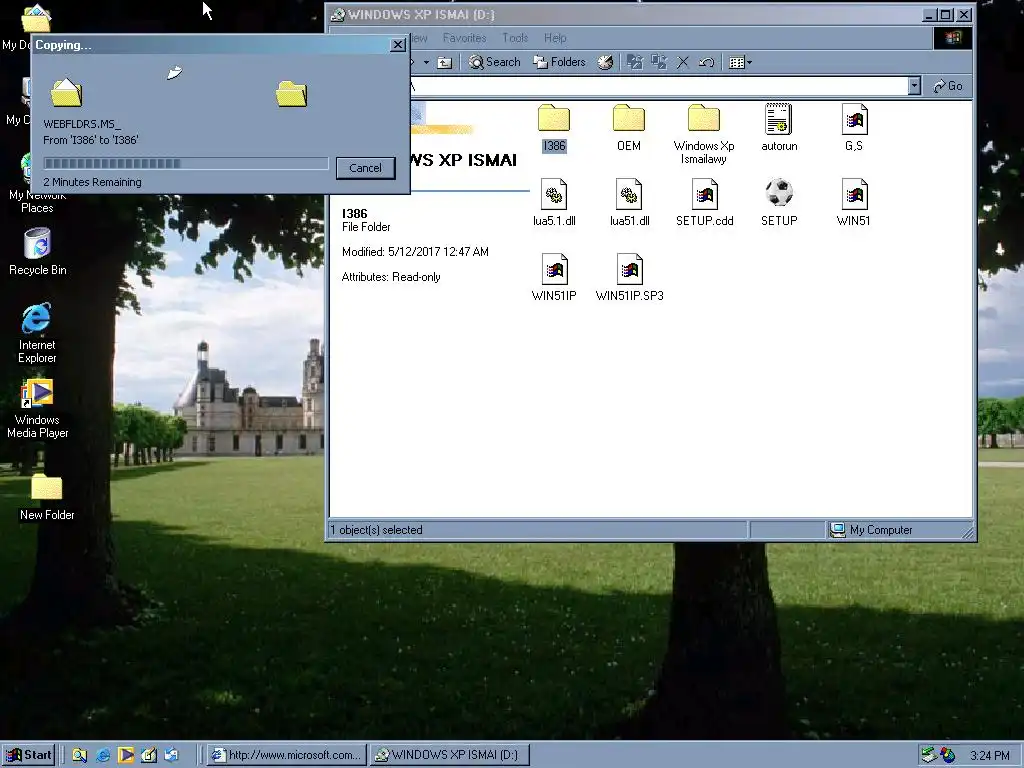This screenshot has width=1024, height=768.
Task: Click the Delete X toolbar icon
Action: pos(682,63)
